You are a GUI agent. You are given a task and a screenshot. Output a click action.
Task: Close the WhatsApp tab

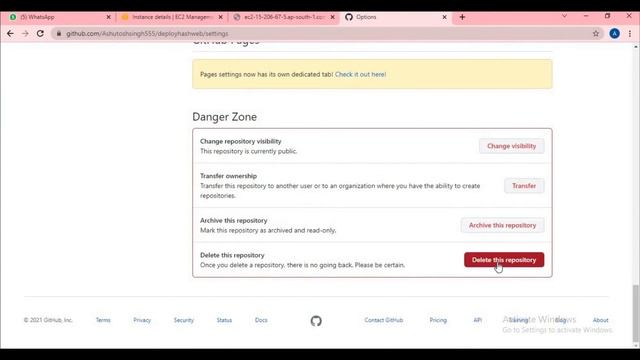(x=109, y=17)
